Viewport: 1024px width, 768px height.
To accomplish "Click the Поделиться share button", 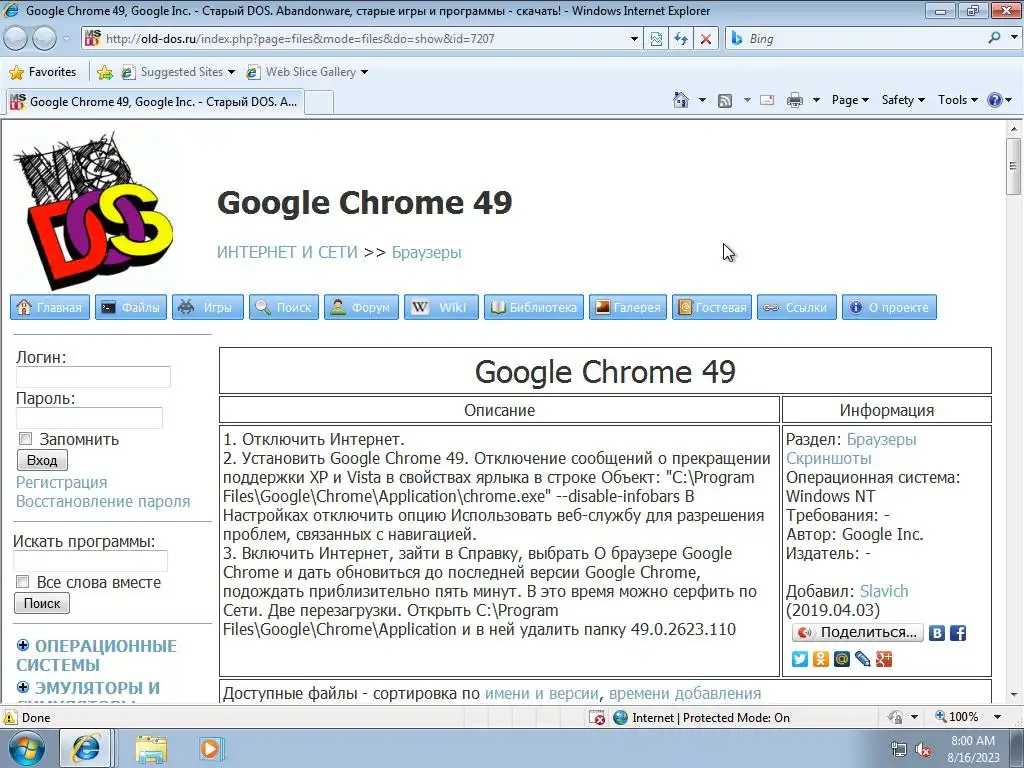I will point(857,632).
